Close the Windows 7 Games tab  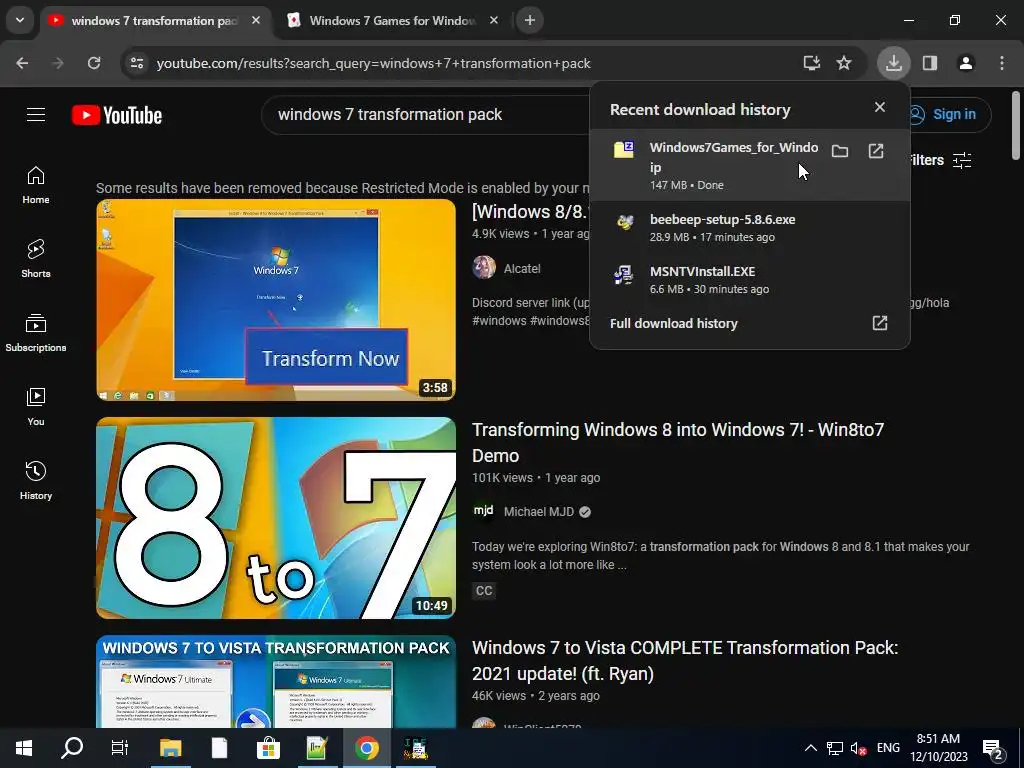494,20
